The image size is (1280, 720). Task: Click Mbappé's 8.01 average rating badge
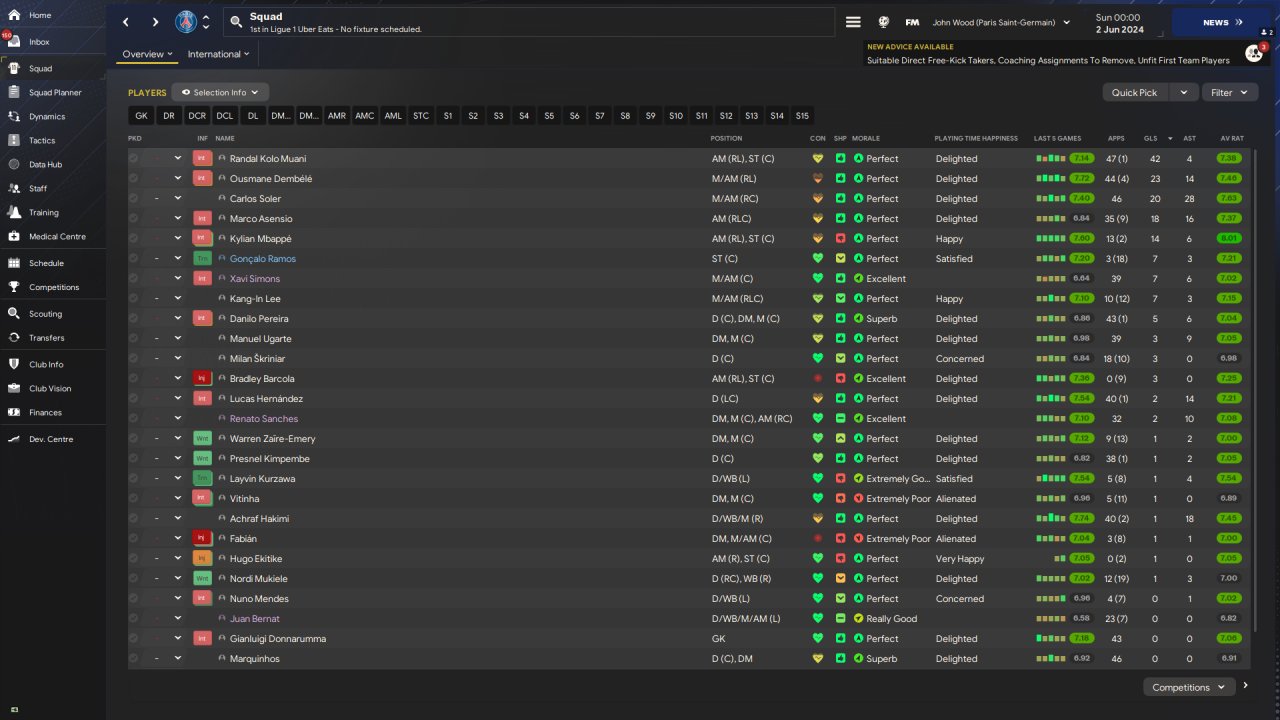pyautogui.click(x=1229, y=238)
